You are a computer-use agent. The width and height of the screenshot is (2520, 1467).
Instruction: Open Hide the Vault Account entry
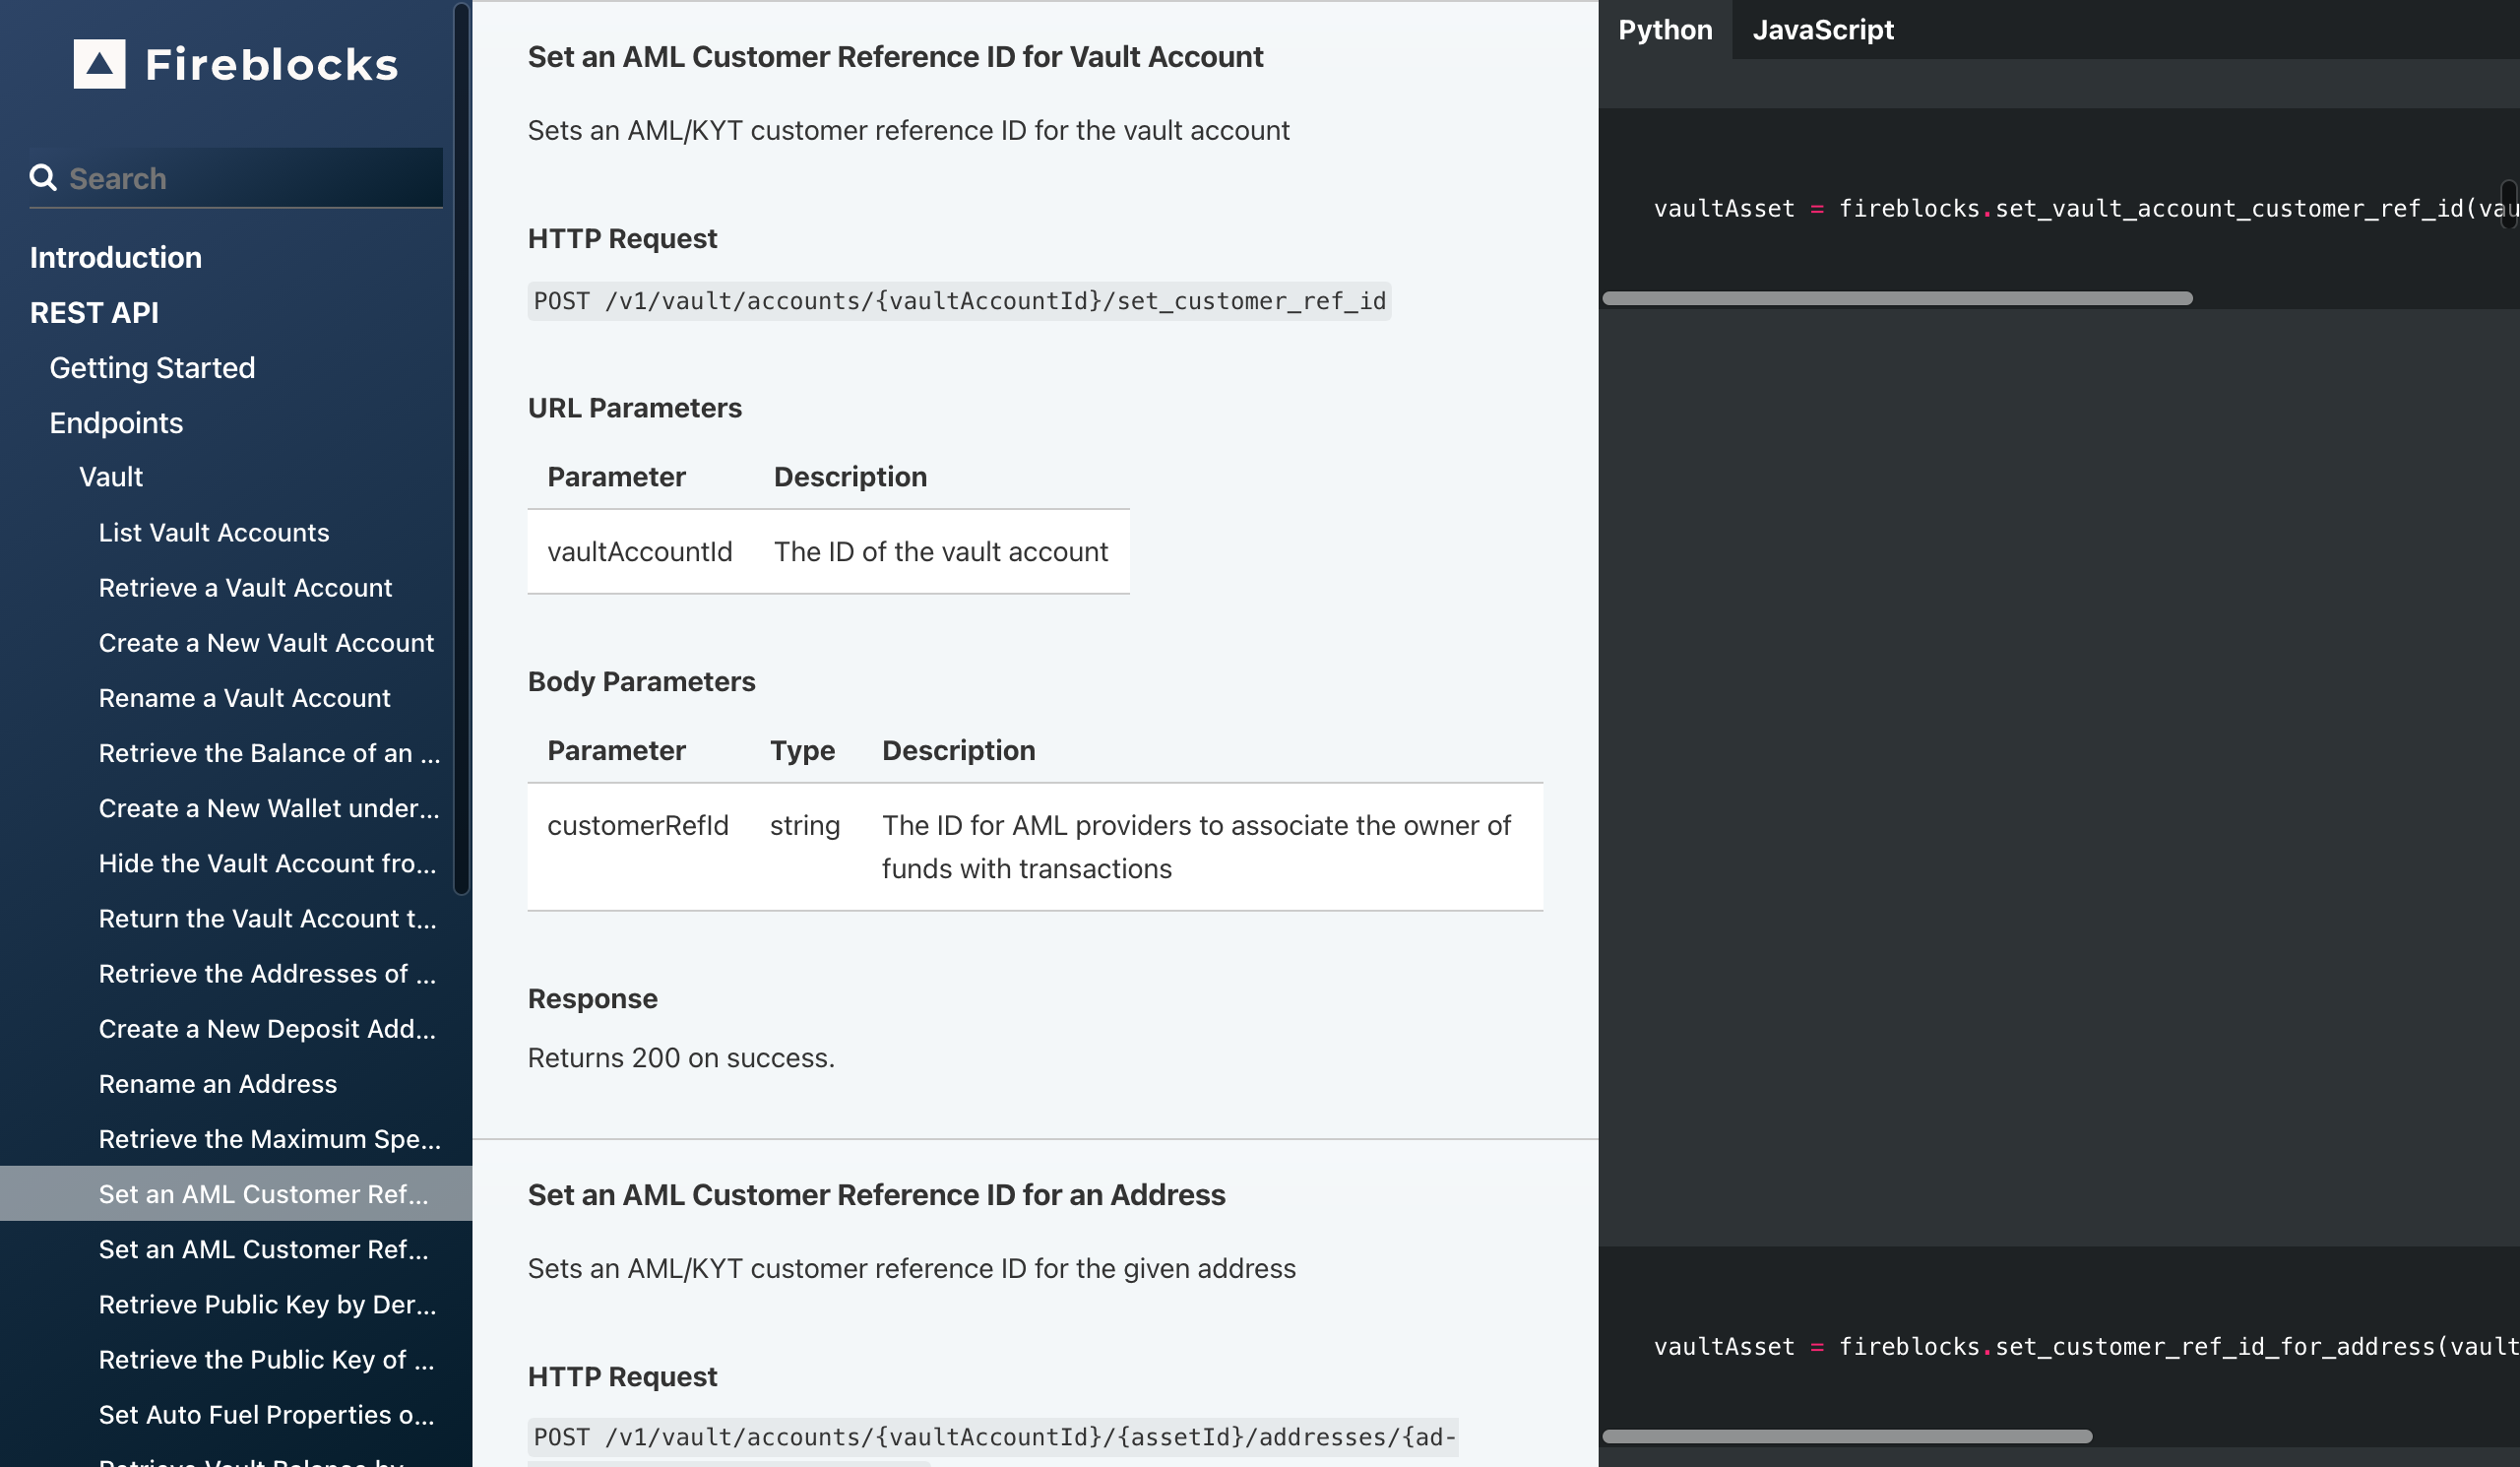click(267, 863)
